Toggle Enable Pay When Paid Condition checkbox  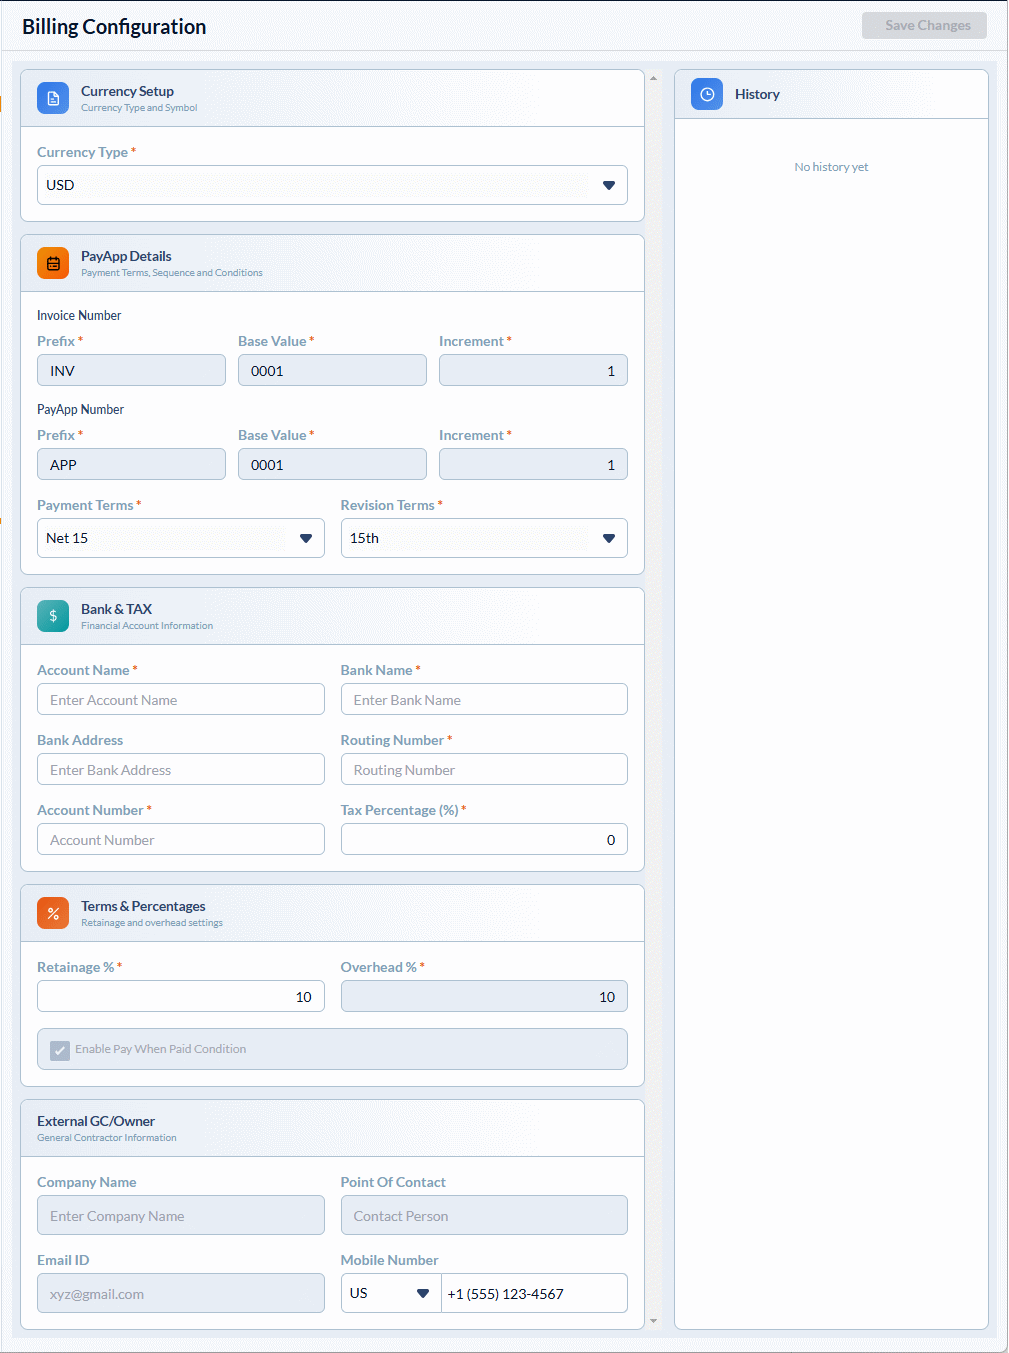pos(60,1050)
